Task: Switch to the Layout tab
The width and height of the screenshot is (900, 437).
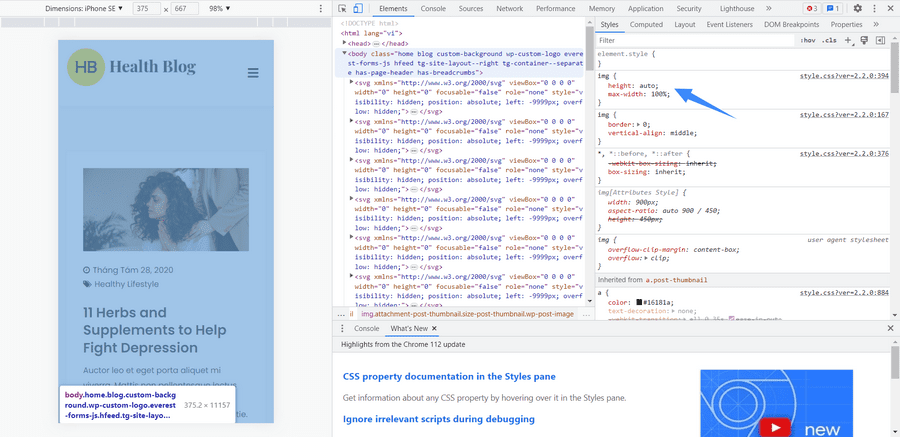Action: click(x=685, y=25)
